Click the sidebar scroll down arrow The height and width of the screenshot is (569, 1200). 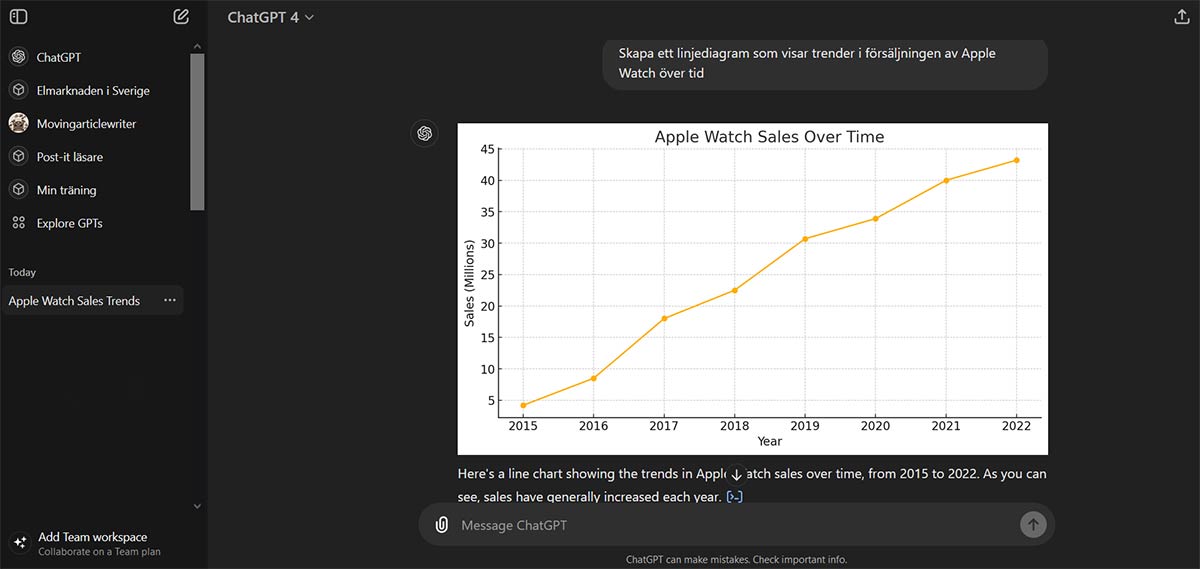[x=197, y=507]
